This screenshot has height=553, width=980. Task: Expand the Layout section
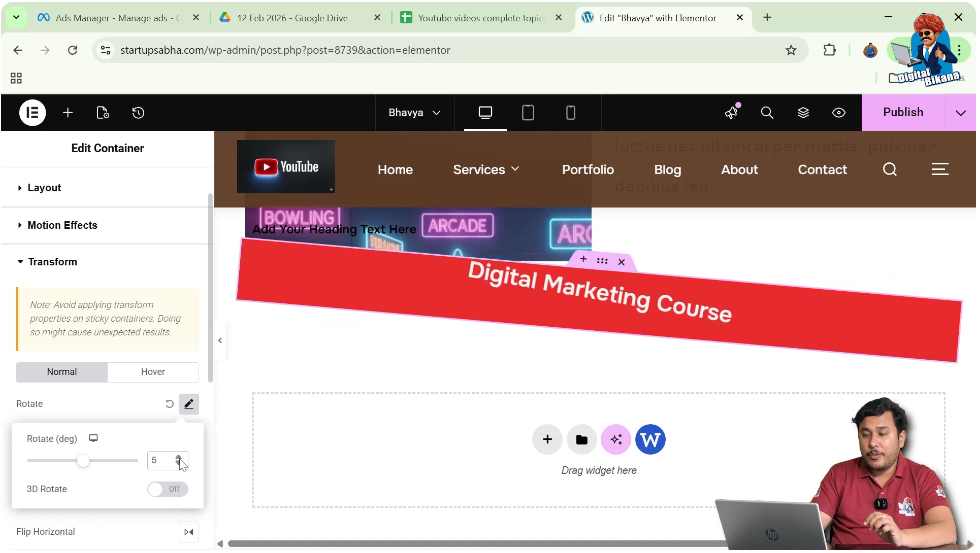coord(44,188)
